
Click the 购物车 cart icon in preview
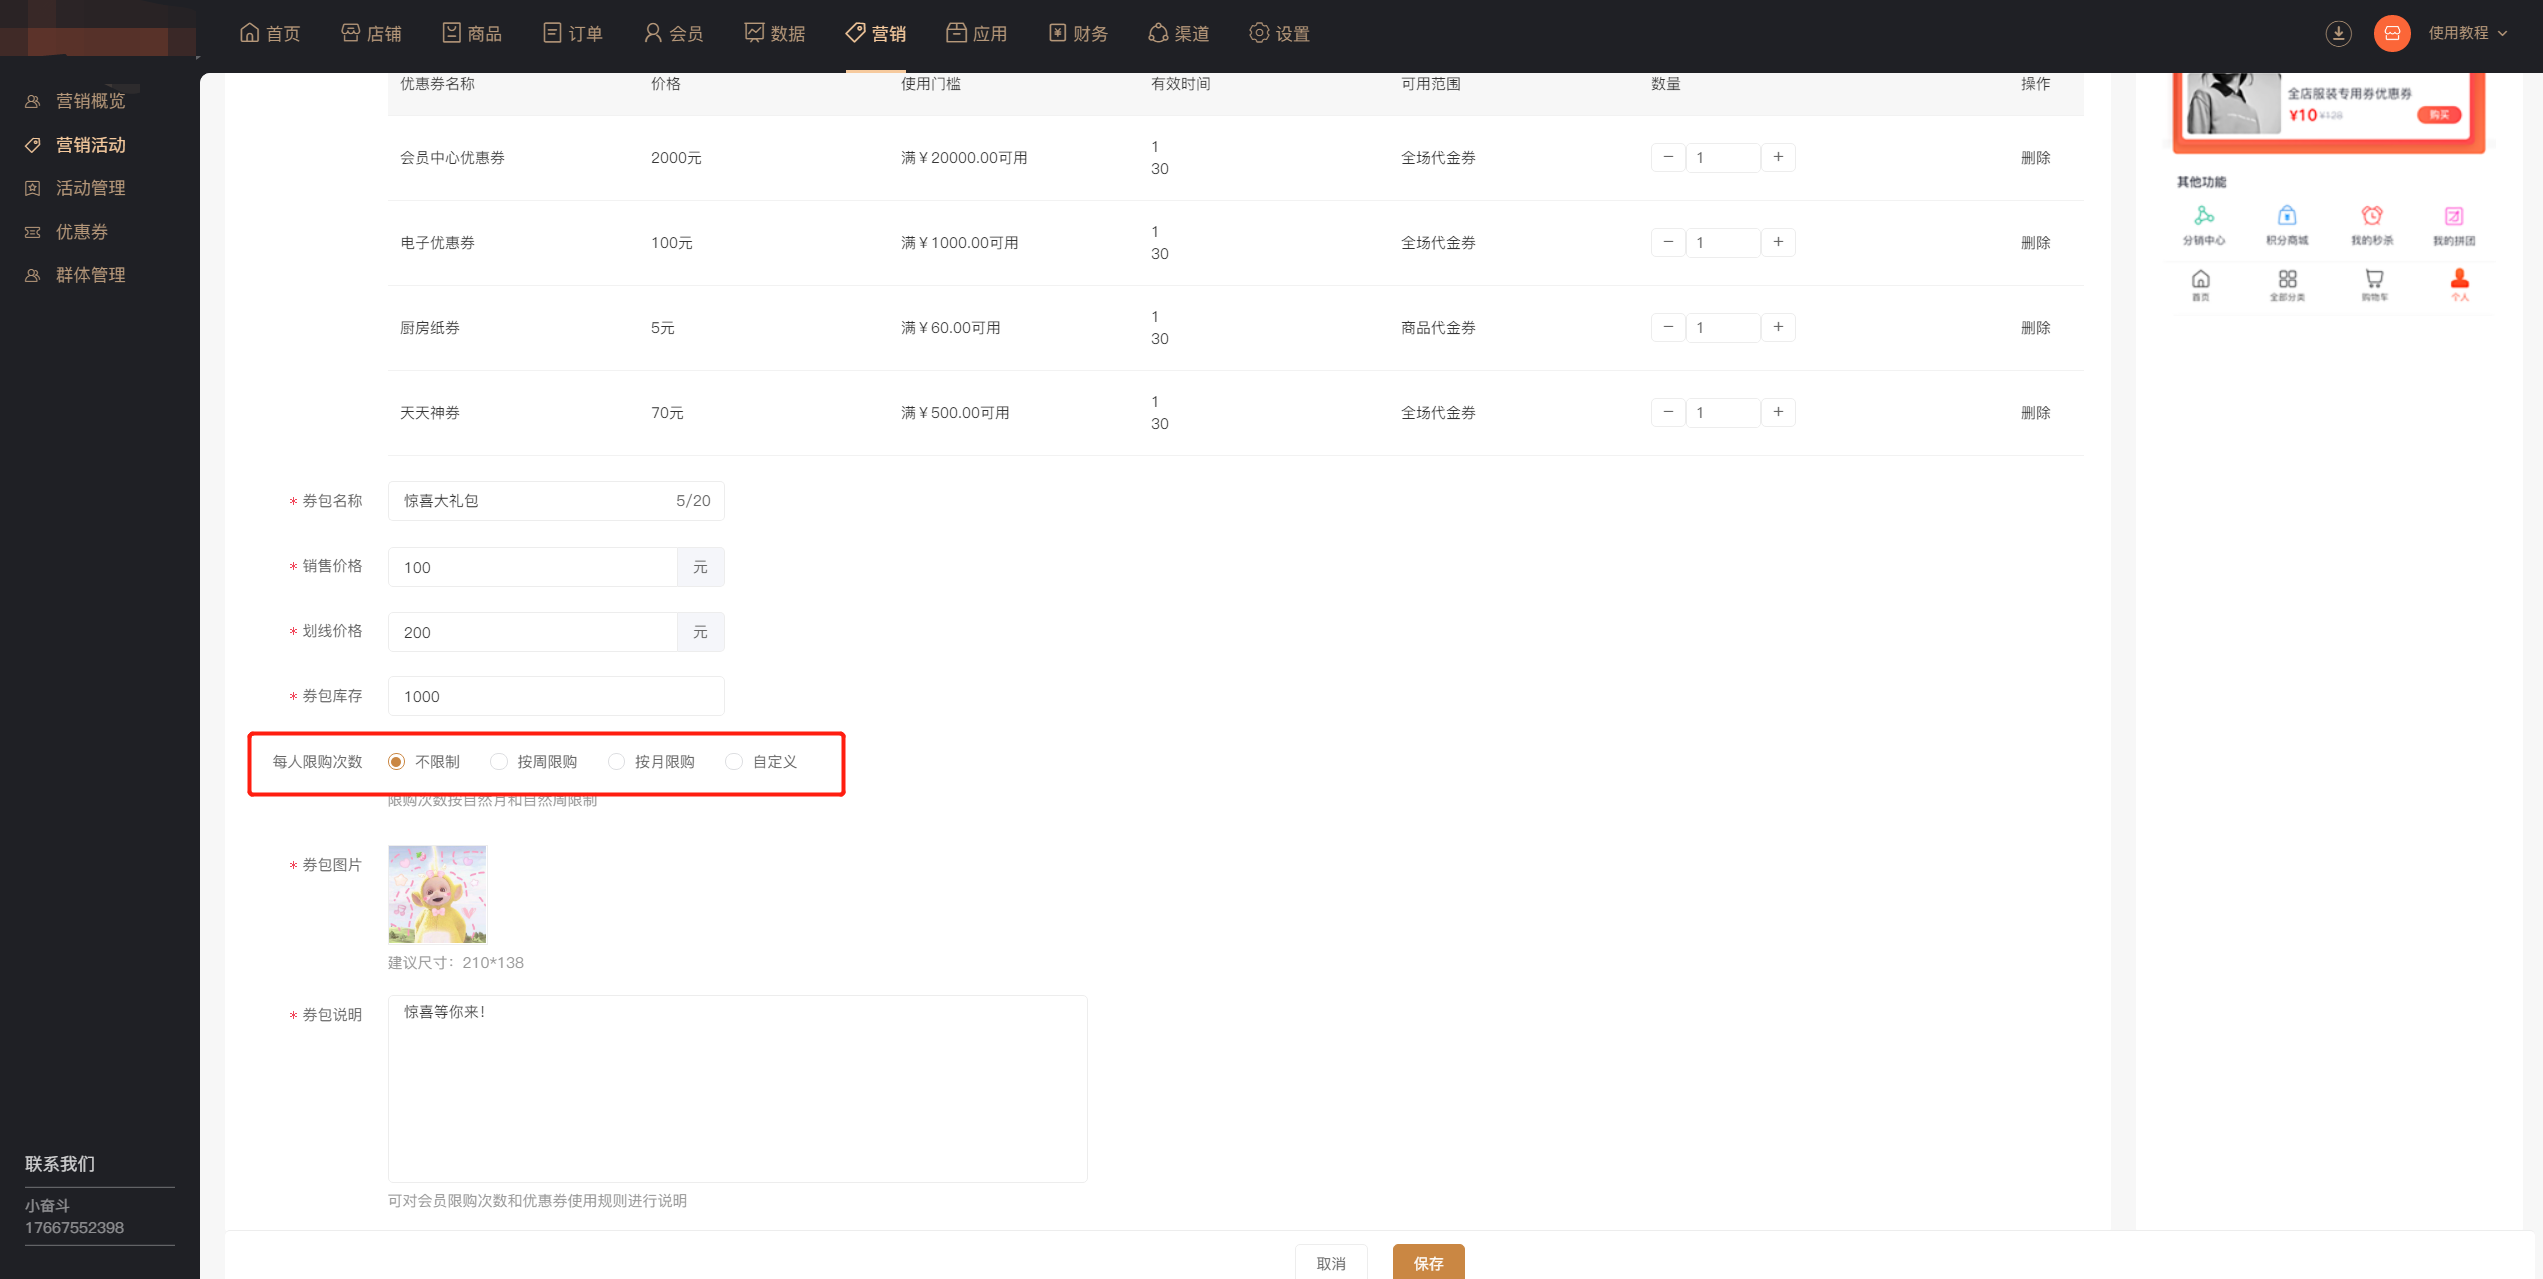[x=2373, y=279]
